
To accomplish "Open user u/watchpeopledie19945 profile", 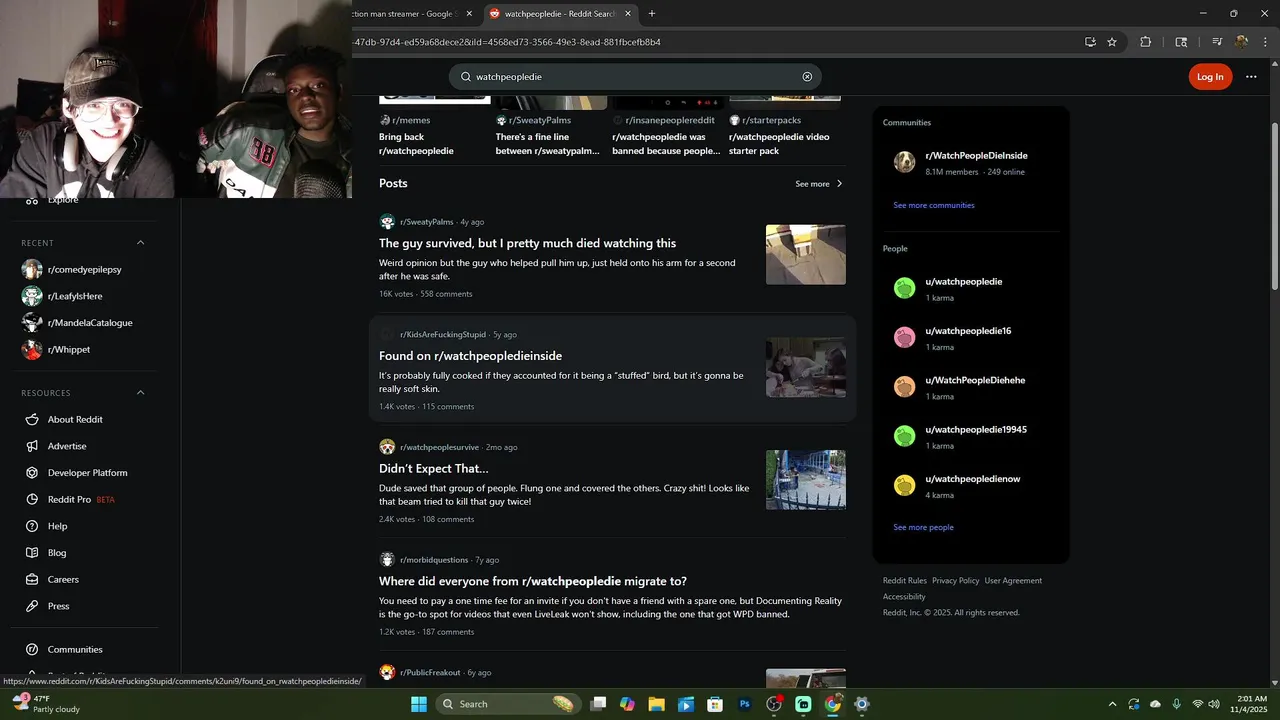I will click(976, 430).
